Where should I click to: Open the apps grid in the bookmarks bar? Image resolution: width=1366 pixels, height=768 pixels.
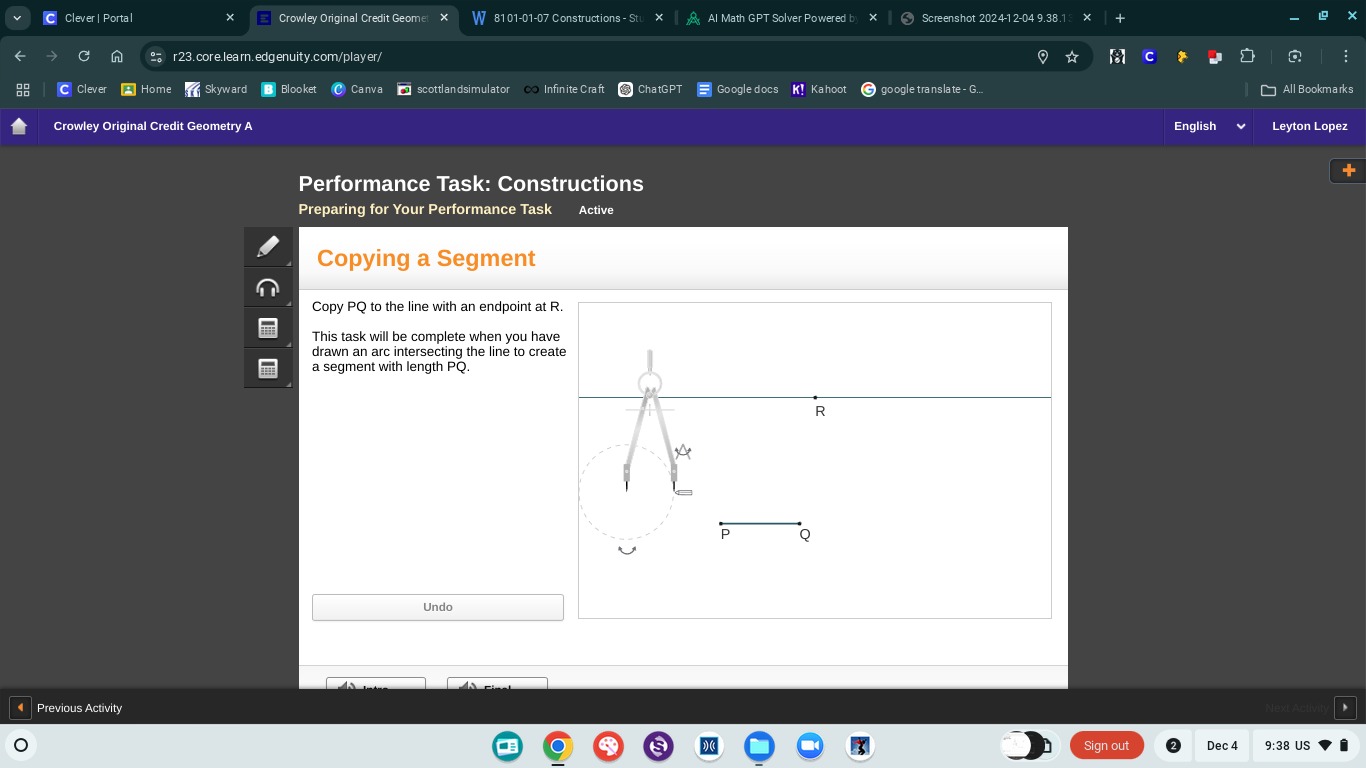(x=23, y=89)
